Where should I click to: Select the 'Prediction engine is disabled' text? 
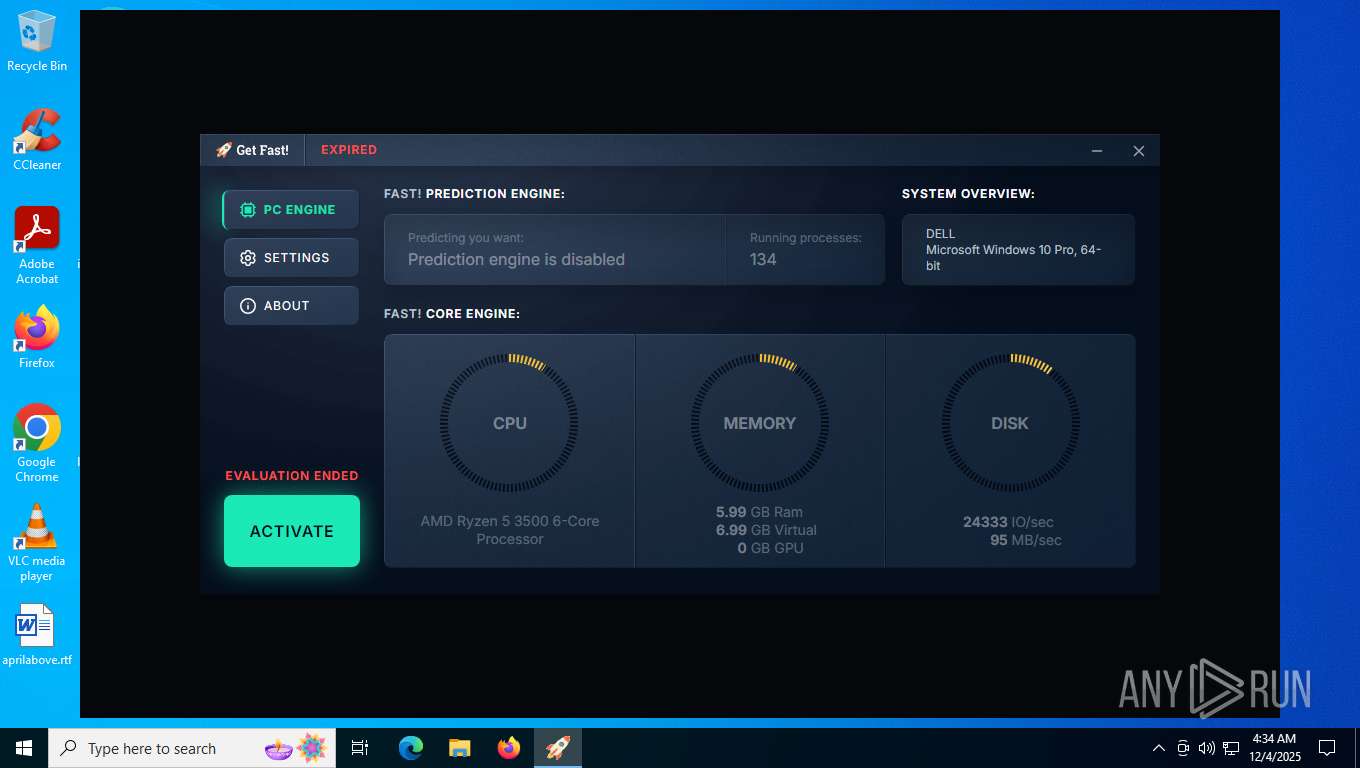point(516,260)
